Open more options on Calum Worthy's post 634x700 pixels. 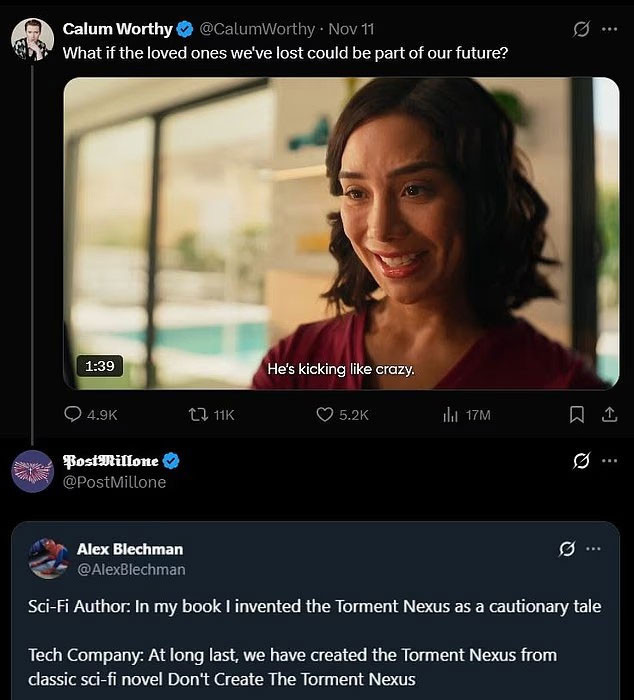(x=609, y=29)
